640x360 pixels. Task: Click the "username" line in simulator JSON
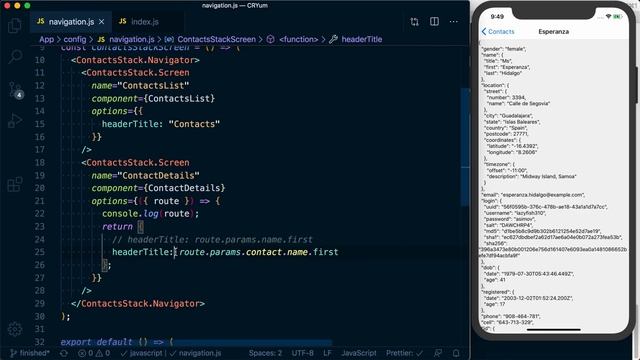tap(515, 213)
